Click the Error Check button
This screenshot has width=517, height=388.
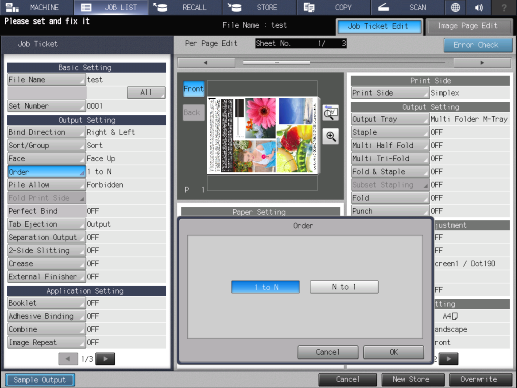pos(478,45)
